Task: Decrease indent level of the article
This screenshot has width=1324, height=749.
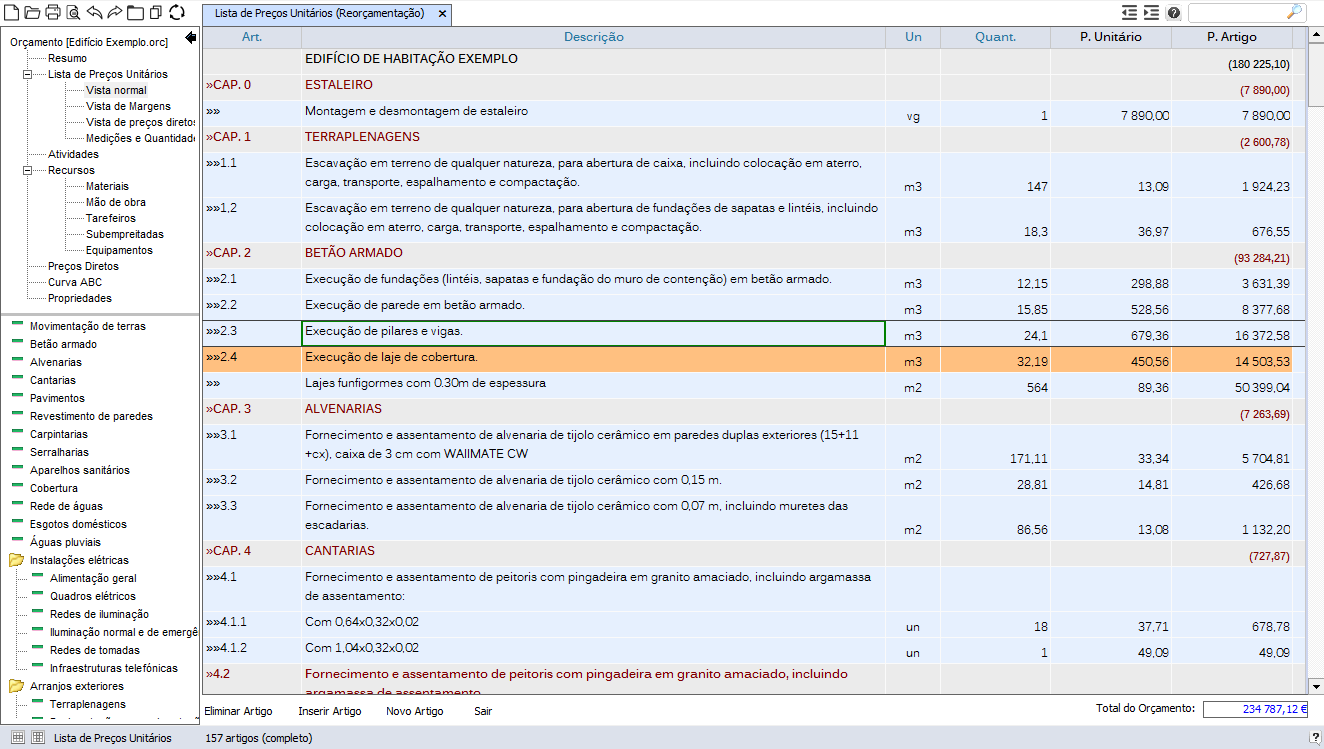Action: tap(1130, 13)
